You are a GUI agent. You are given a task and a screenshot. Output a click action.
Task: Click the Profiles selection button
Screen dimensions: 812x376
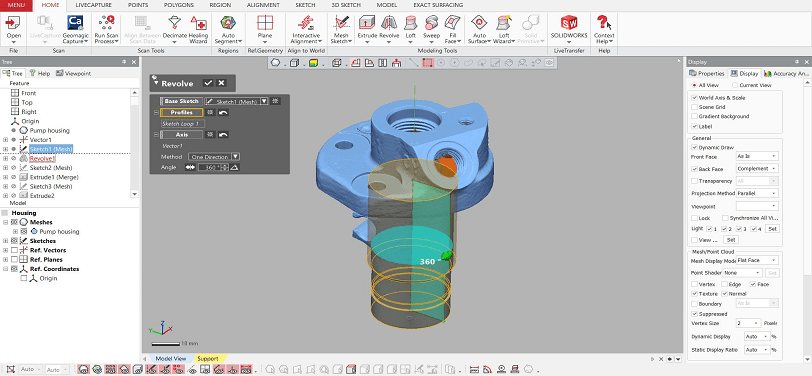click(181, 112)
